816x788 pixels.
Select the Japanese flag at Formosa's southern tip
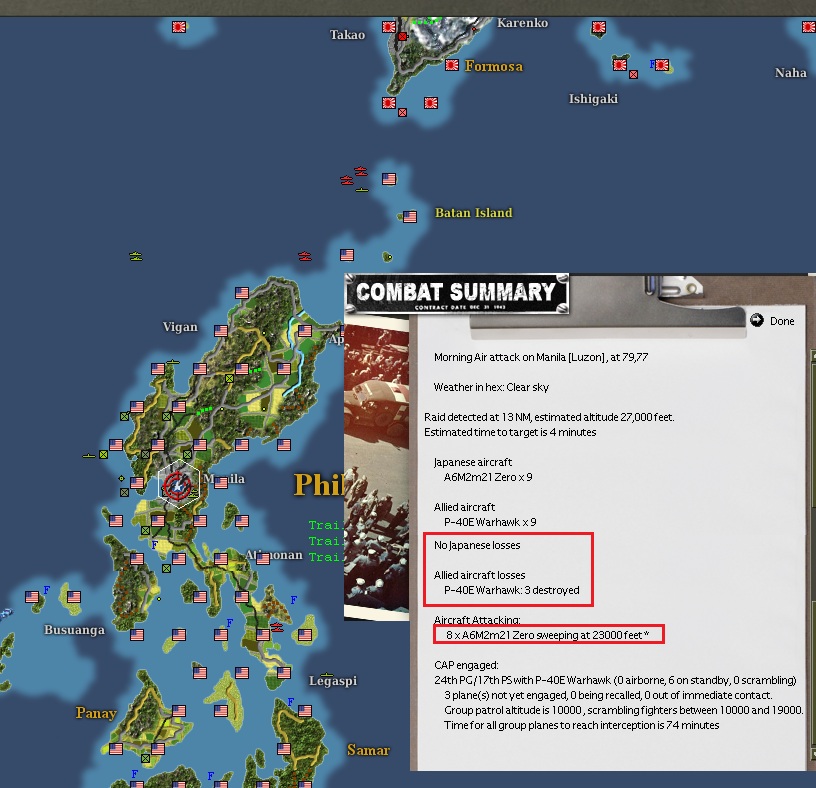click(x=389, y=103)
